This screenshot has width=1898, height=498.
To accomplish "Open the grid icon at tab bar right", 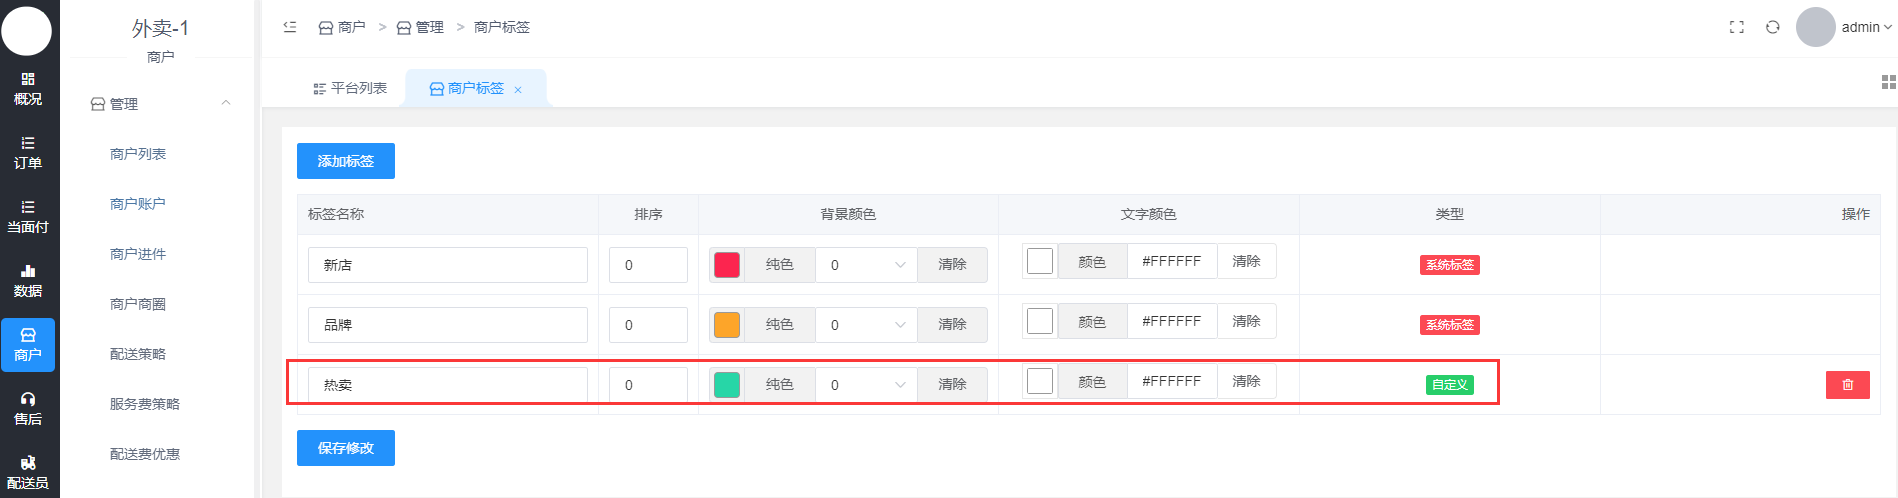I will click(1888, 82).
